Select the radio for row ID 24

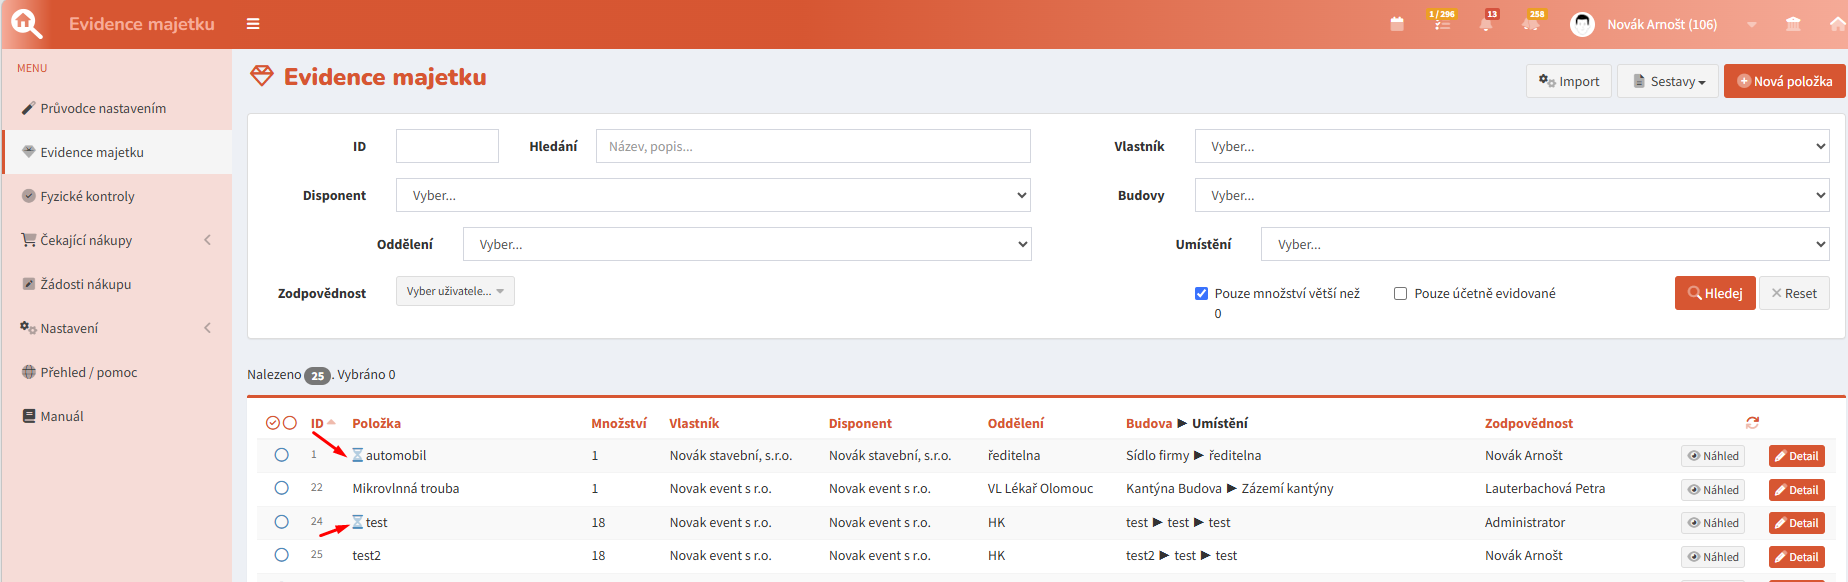[x=282, y=522]
